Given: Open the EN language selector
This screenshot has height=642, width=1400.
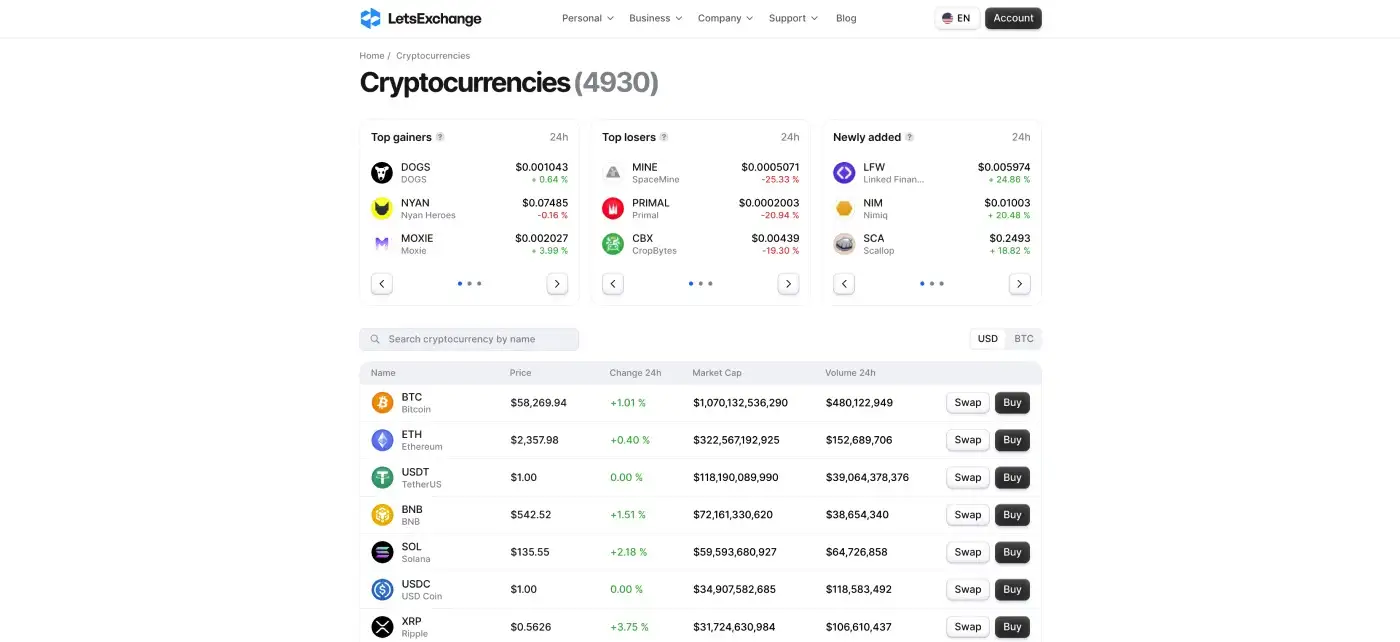Looking at the screenshot, I should 957,18.
